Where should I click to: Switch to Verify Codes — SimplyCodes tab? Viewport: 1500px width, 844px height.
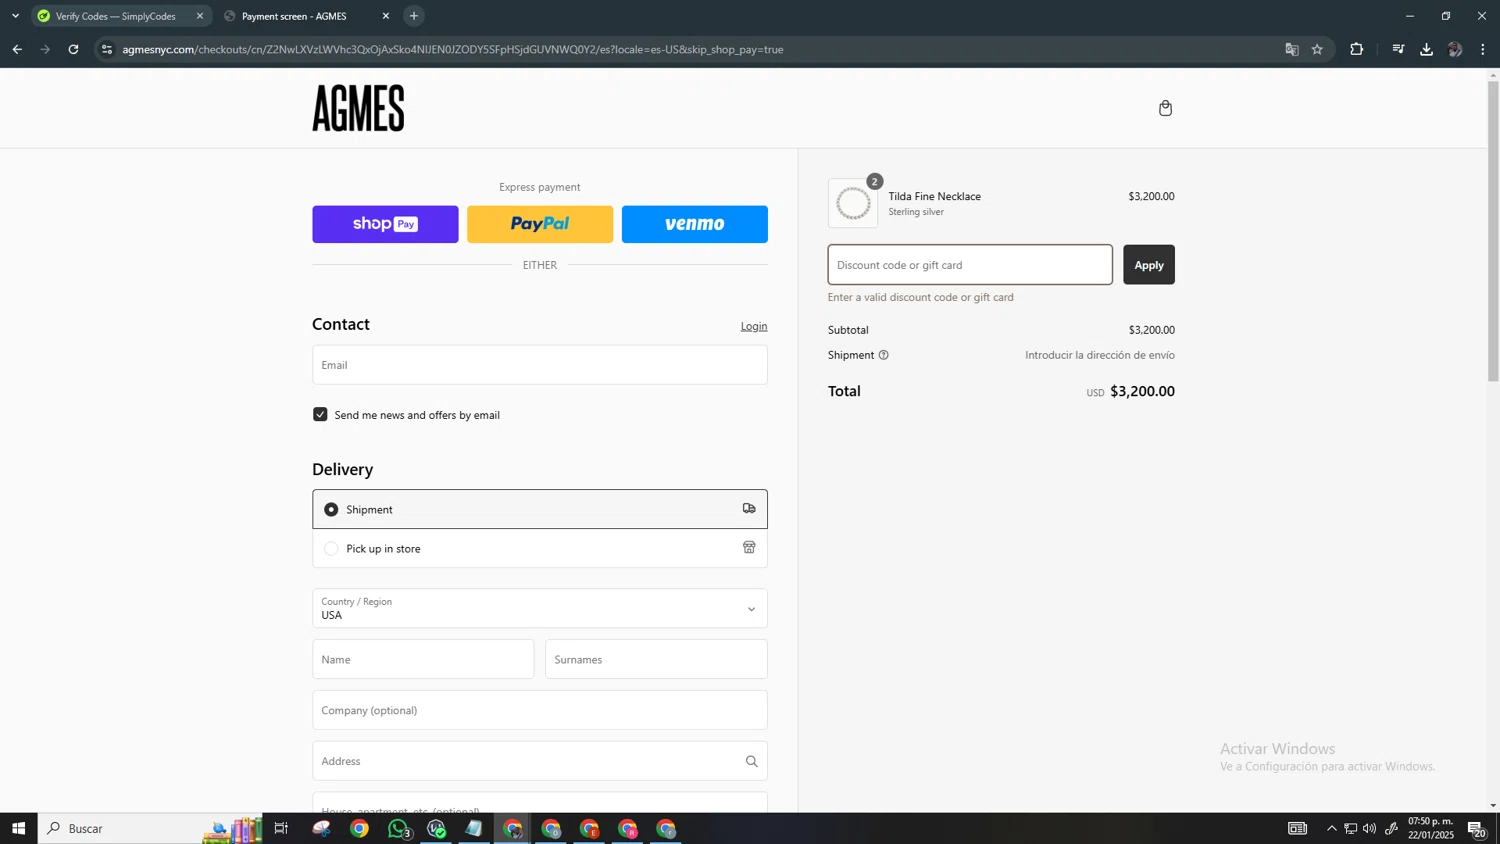tap(115, 16)
